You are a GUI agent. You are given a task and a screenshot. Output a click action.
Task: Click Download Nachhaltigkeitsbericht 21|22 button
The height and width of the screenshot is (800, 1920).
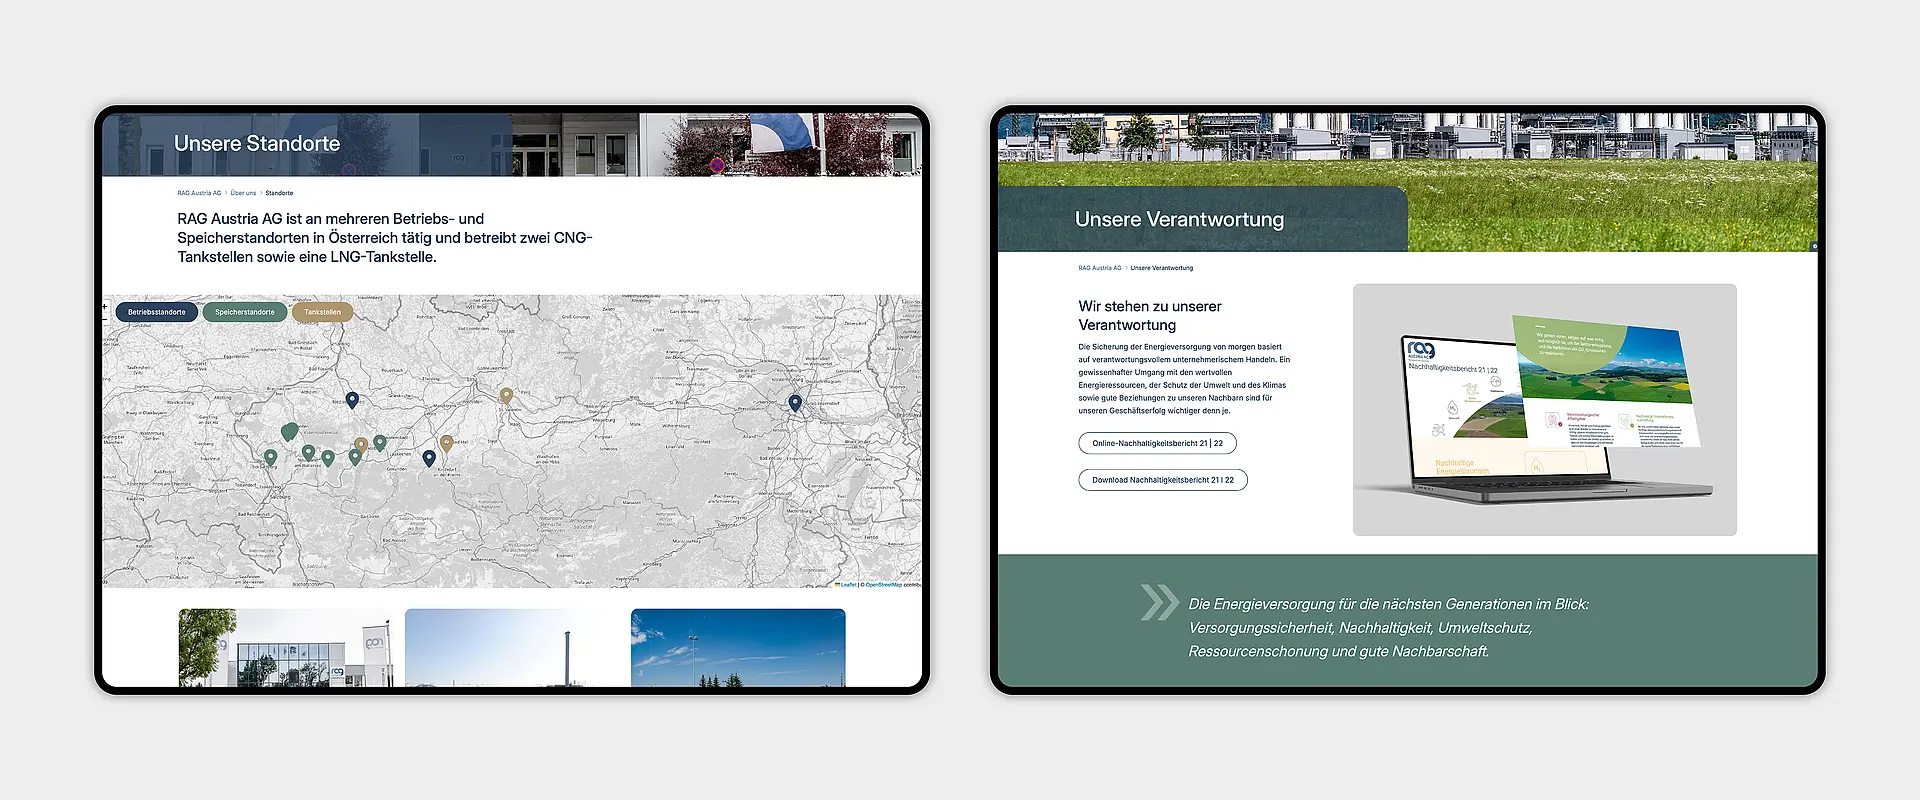1162,480
